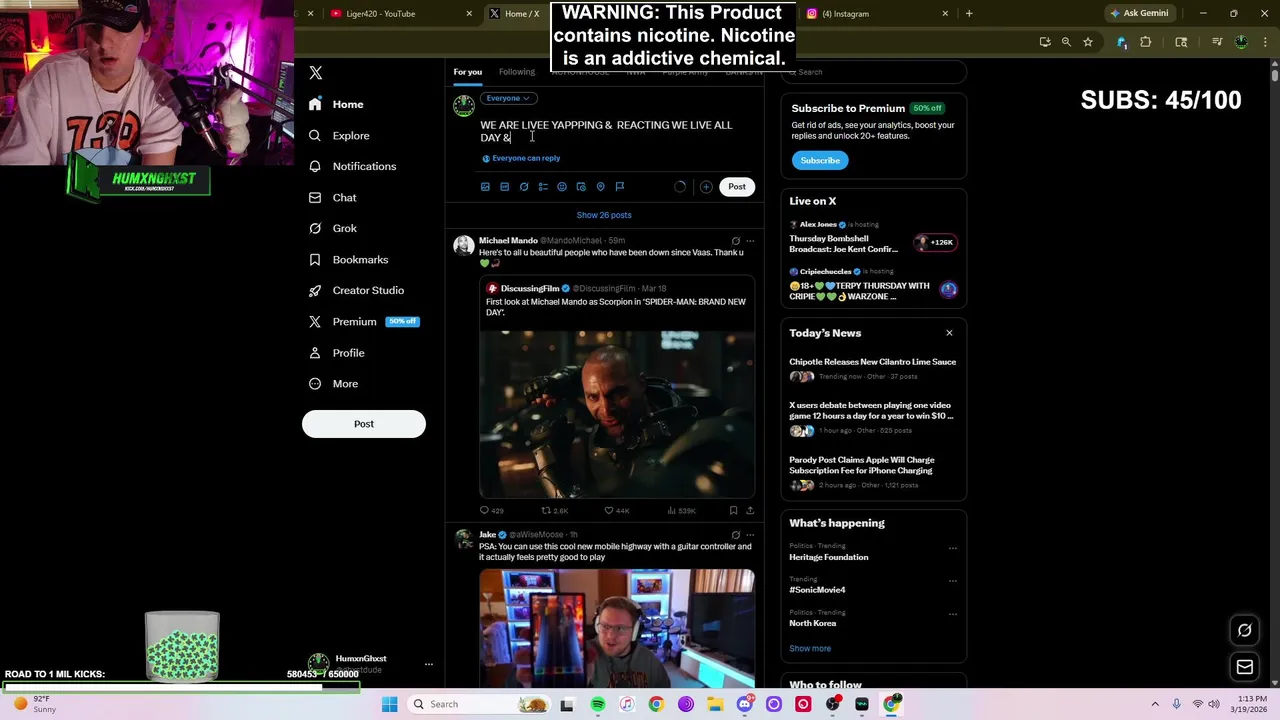This screenshot has width=1280, height=720.
Task: Open Explore in the X sidebar
Action: tap(339, 135)
